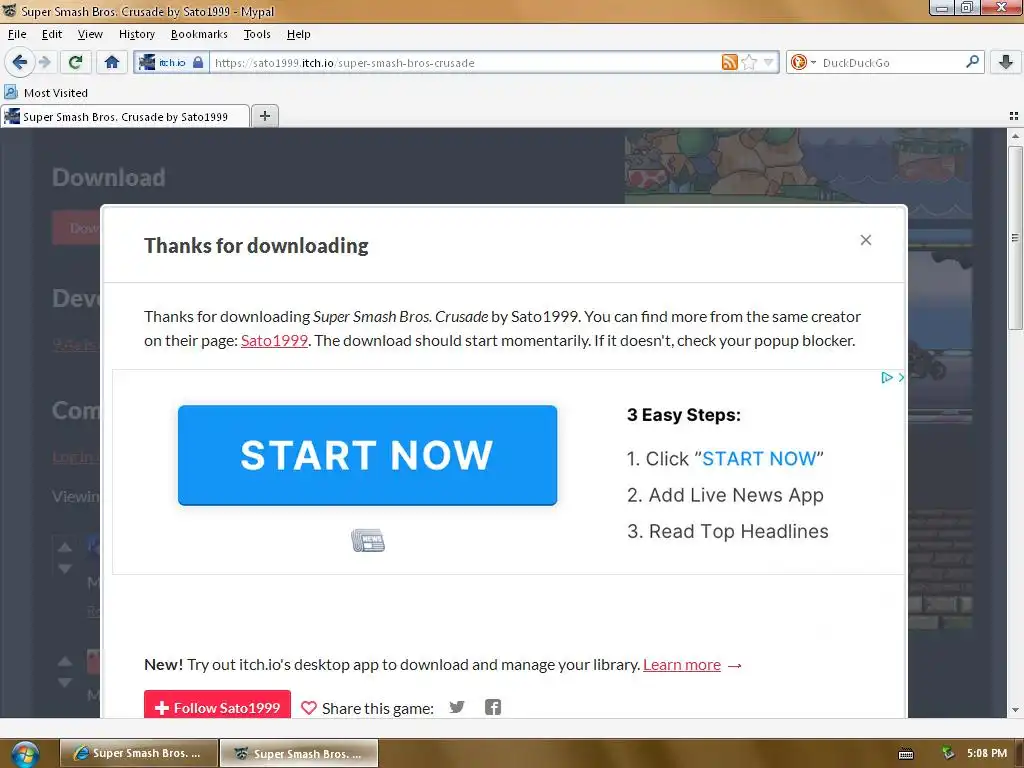Open the Tools menu
Image resolution: width=1024 pixels, height=768 pixels.
[x=257, y=34]
